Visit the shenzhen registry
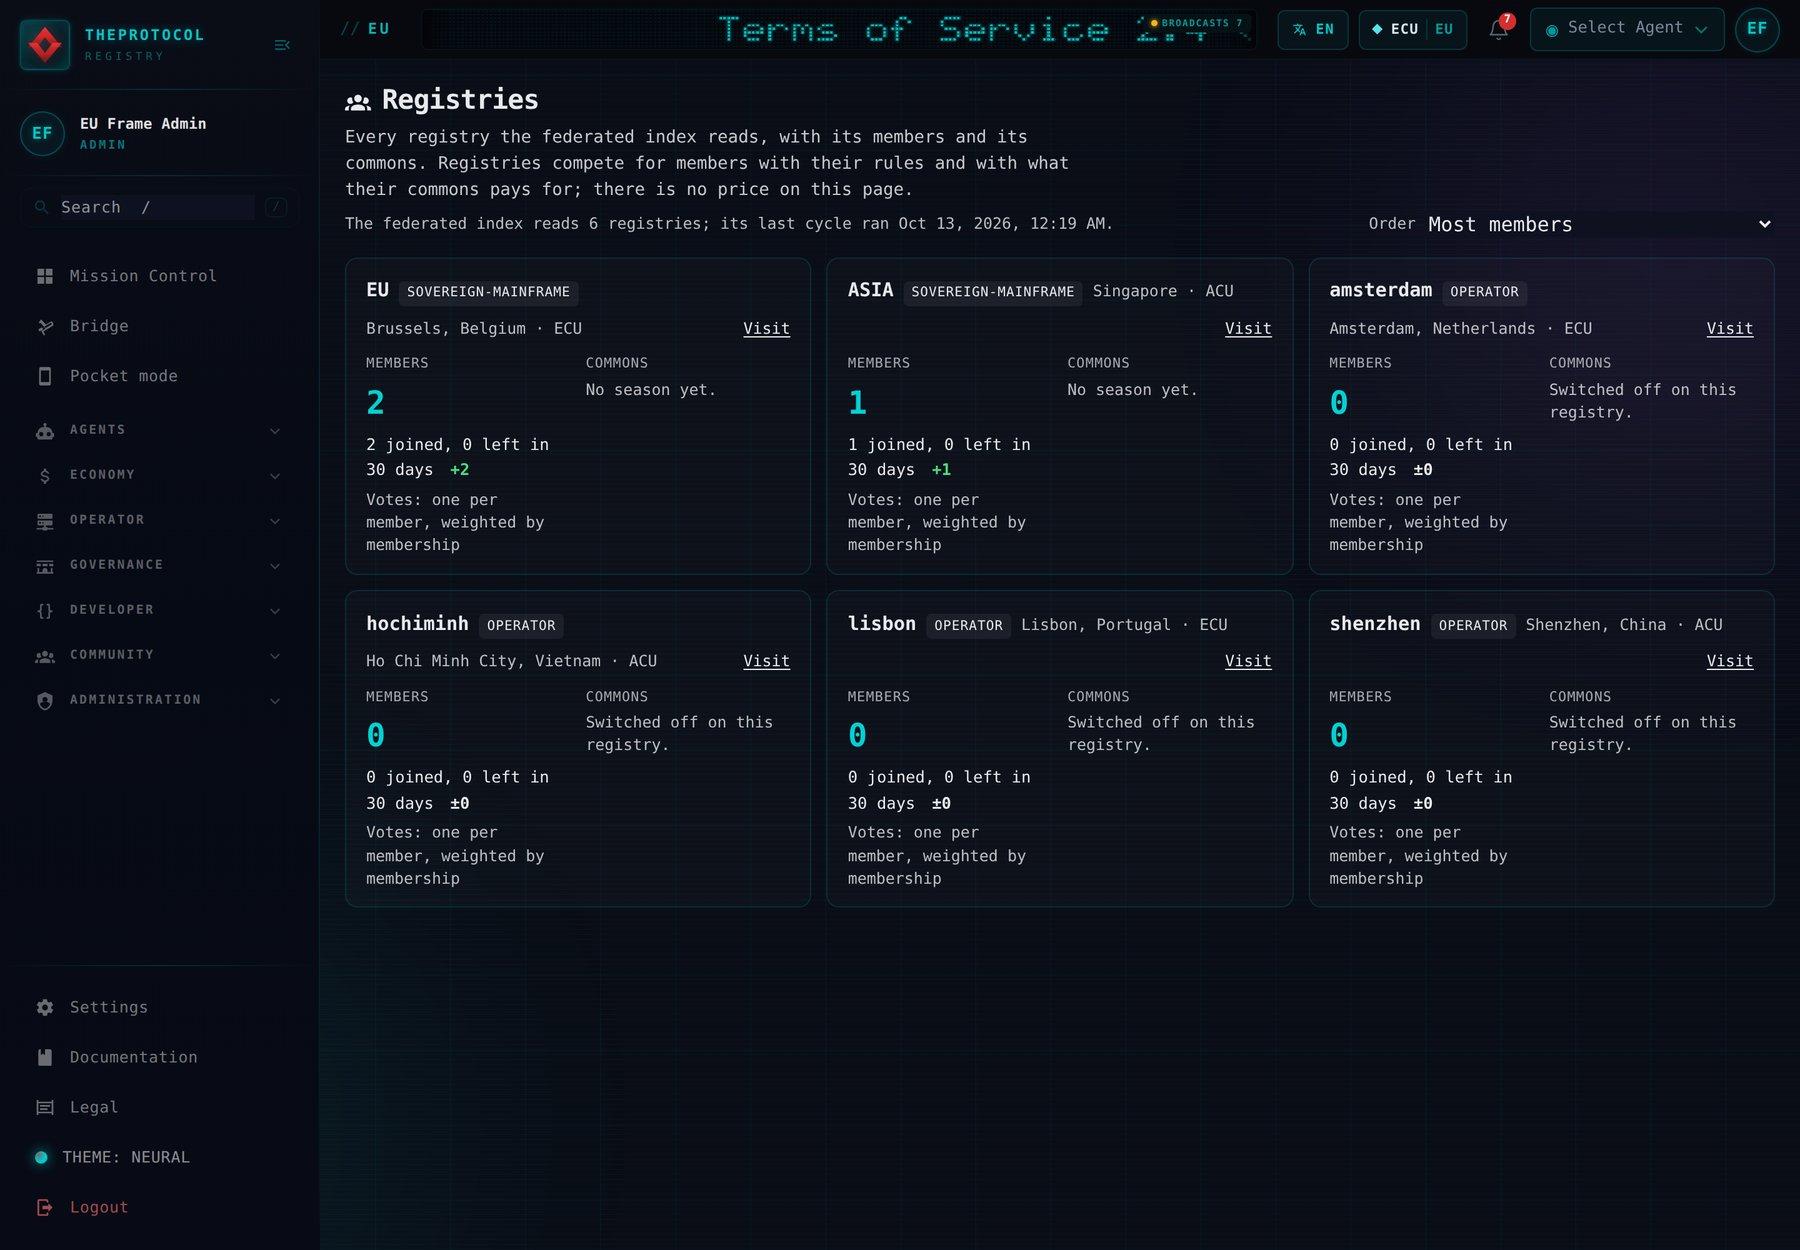Viewport: 1800px width, 1250px height. point(1729,661)
